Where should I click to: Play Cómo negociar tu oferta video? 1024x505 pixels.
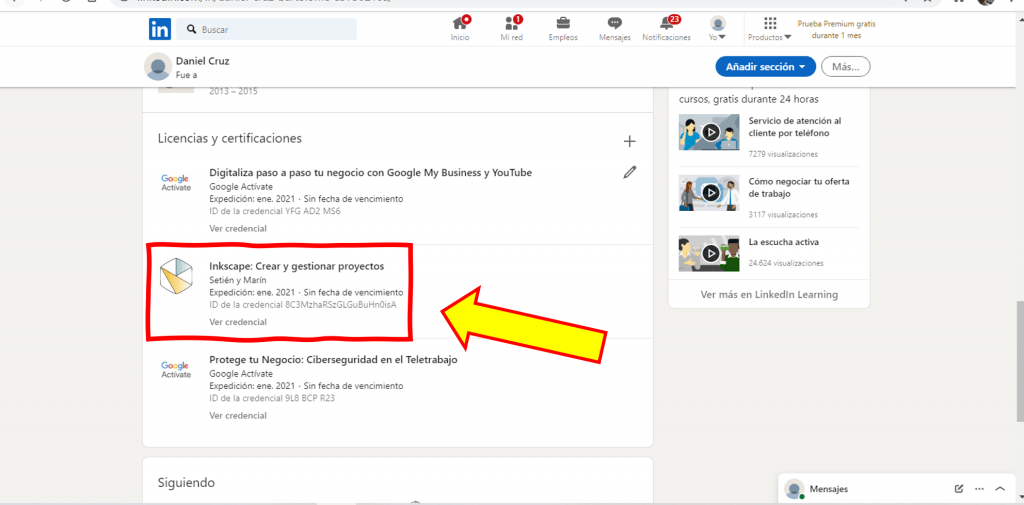click(709, 193)
